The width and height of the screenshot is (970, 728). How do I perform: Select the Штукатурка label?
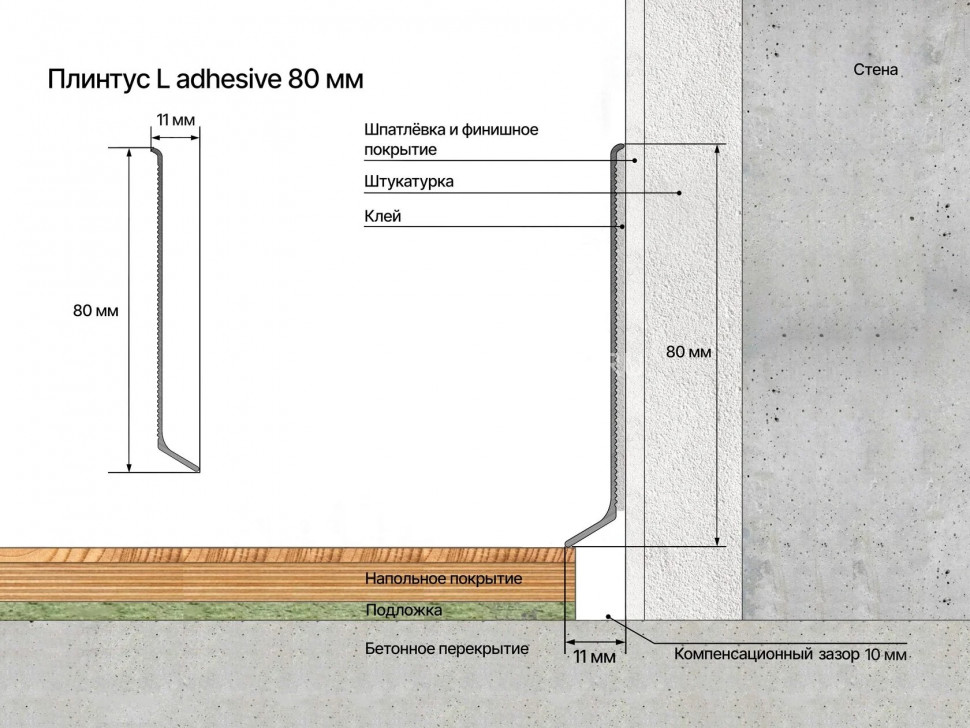(x=410, y=181)
